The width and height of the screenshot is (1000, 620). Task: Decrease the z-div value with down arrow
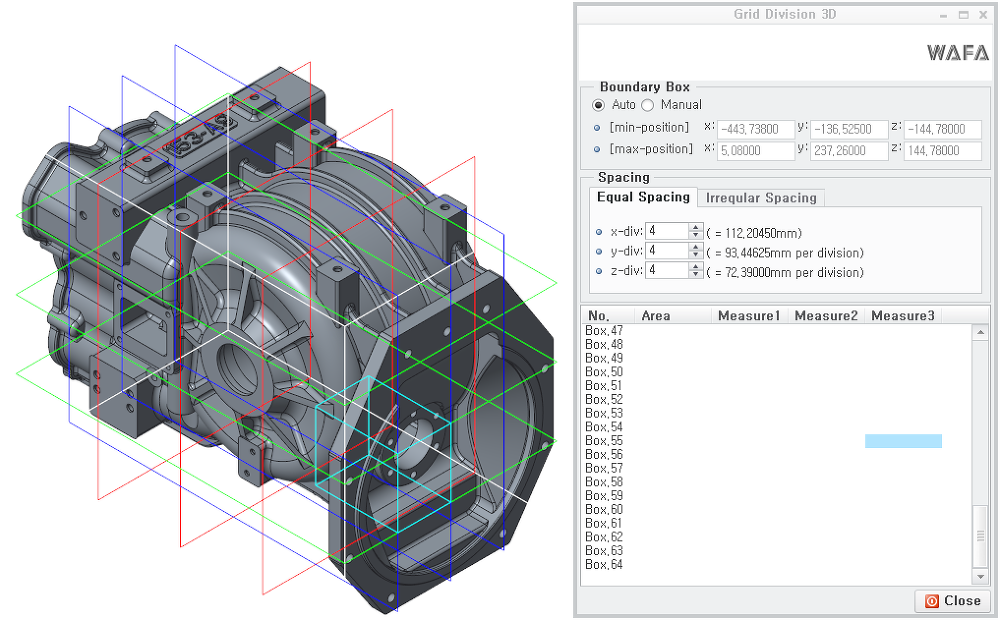click(696, 274)
